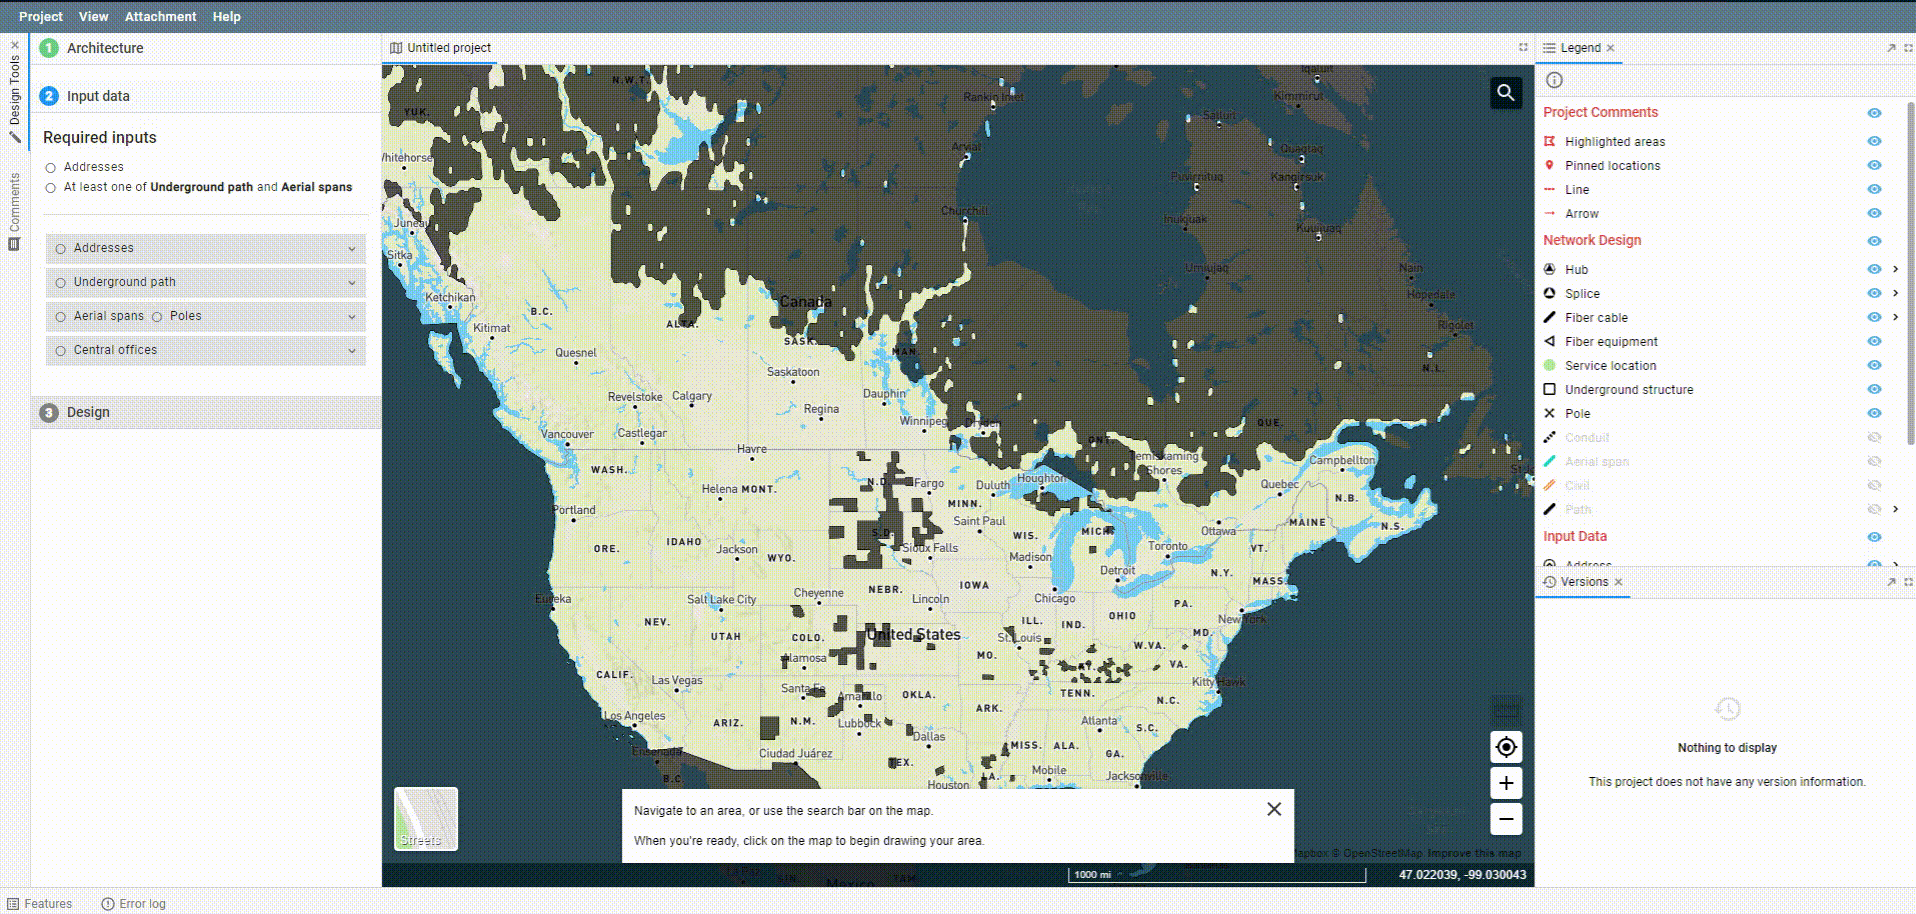Toggle visibility of Fiber equipment
1916x914 pixels.
point(1874,341)
